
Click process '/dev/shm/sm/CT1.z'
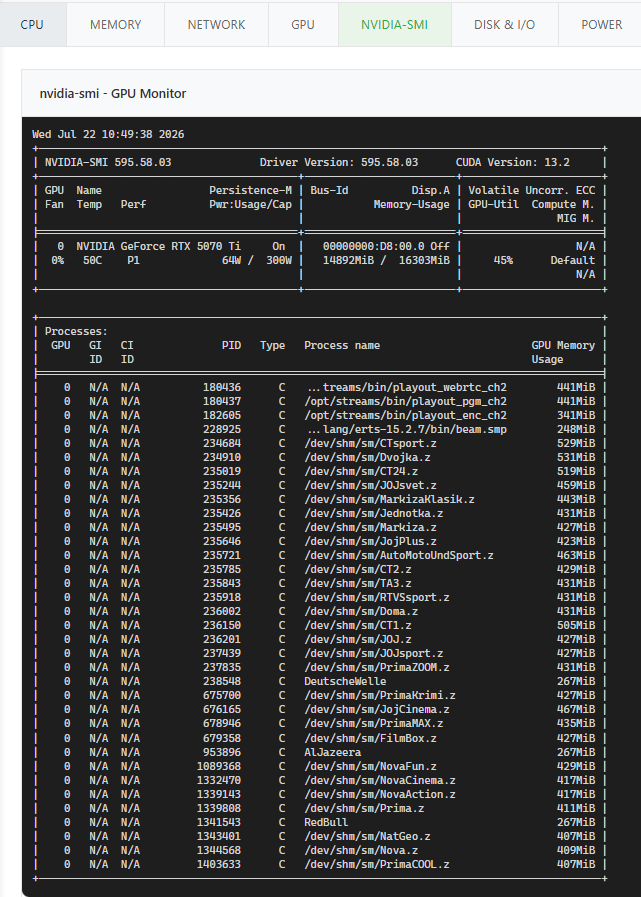pyautogui.click(x=358, y=625)
